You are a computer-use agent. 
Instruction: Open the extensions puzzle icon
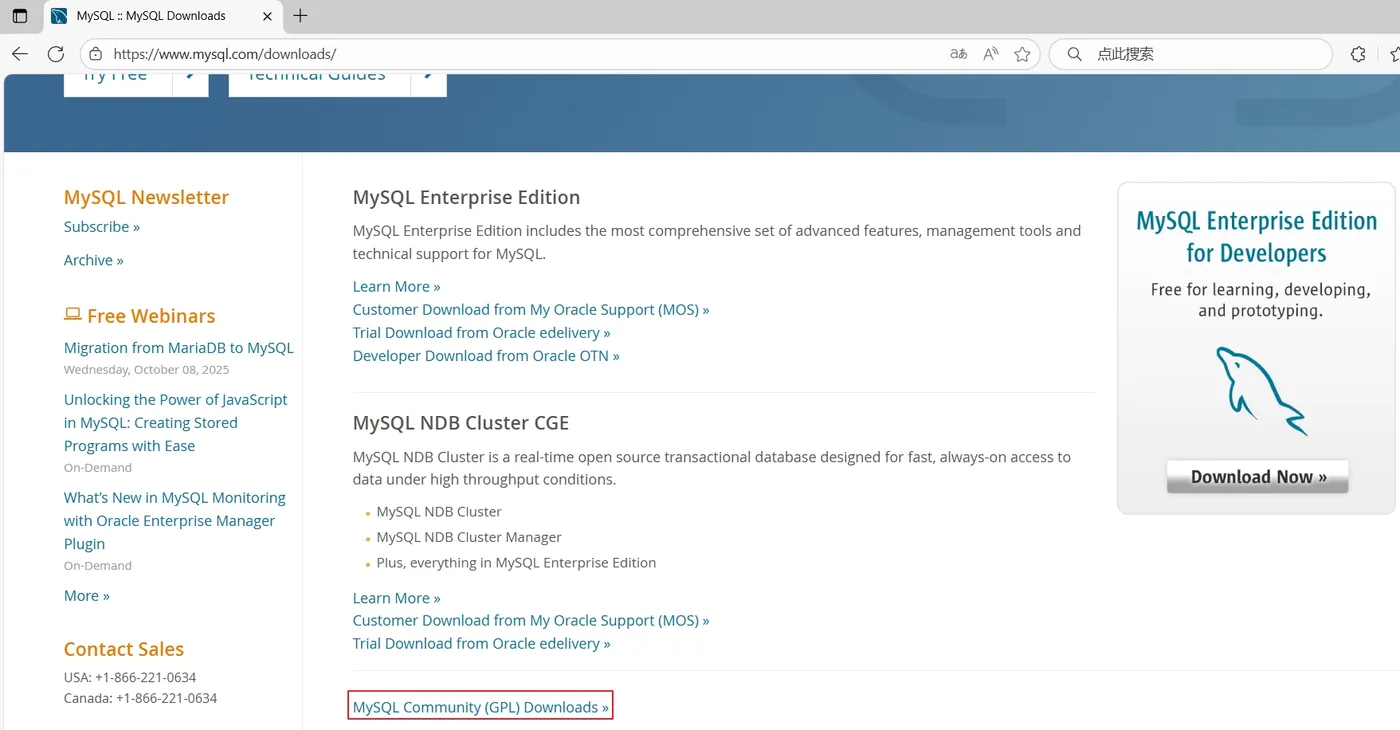pos(1358,54)
